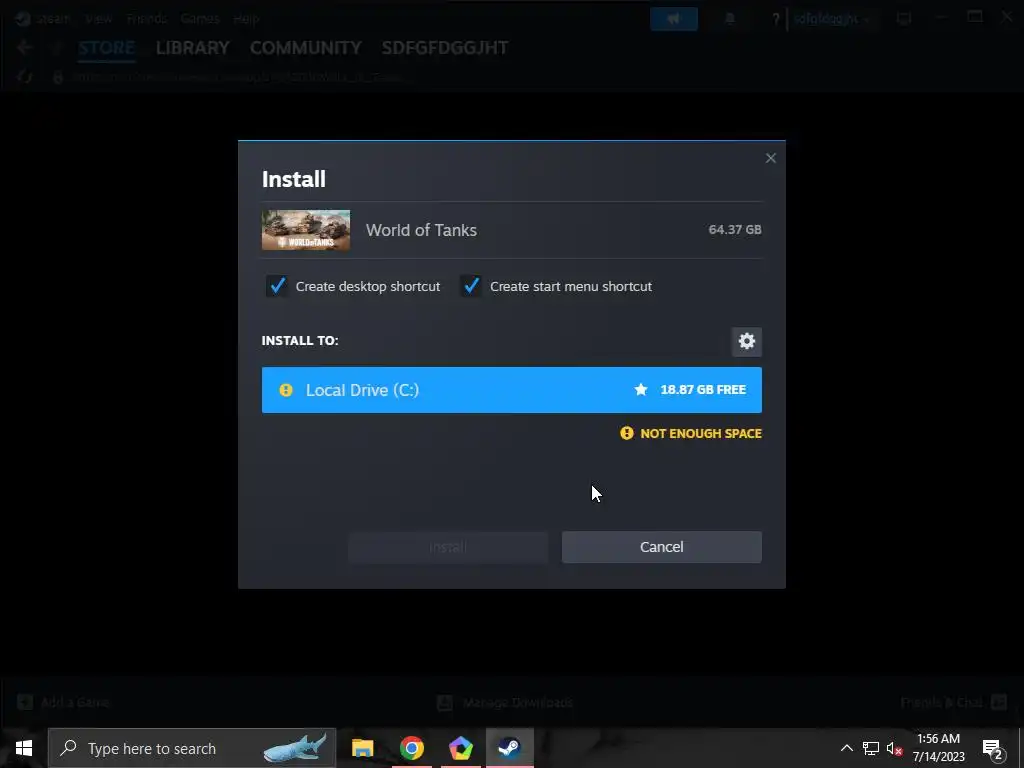
Task: Open the SDFGFDGGJHT profile tab
Action: point(445,48)
